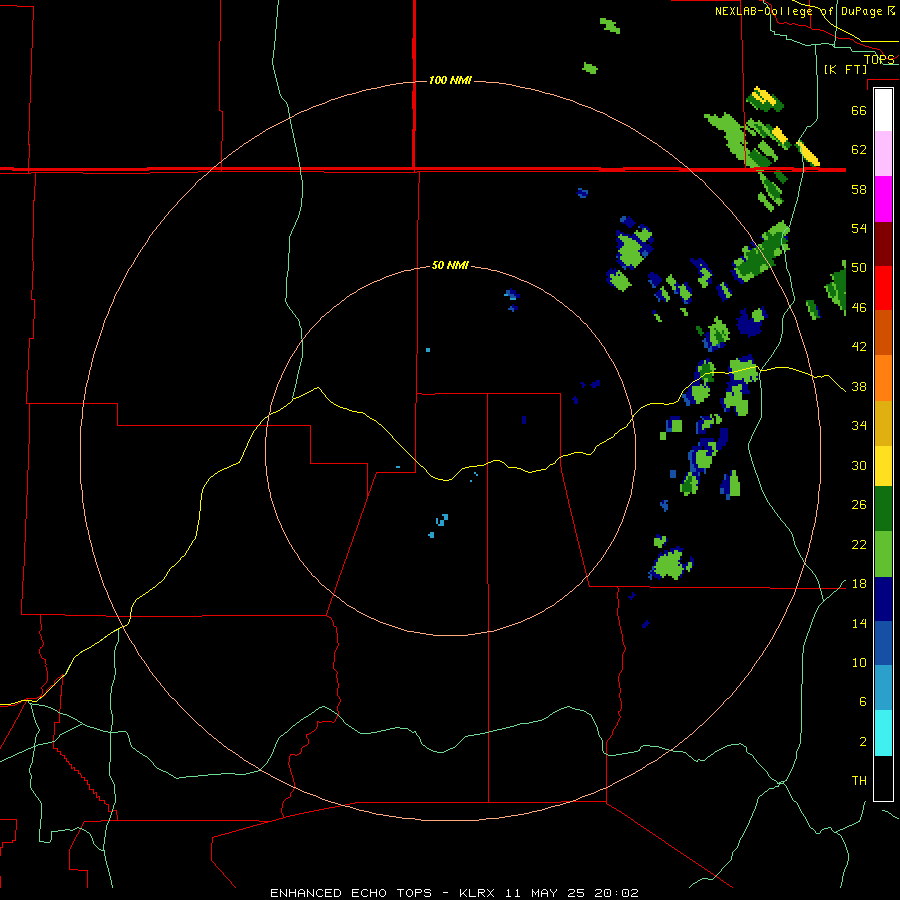This screenshot has height=900, width=900.
Task: Click the yellow 34 kft swatch
Action: tap(883, 466)
